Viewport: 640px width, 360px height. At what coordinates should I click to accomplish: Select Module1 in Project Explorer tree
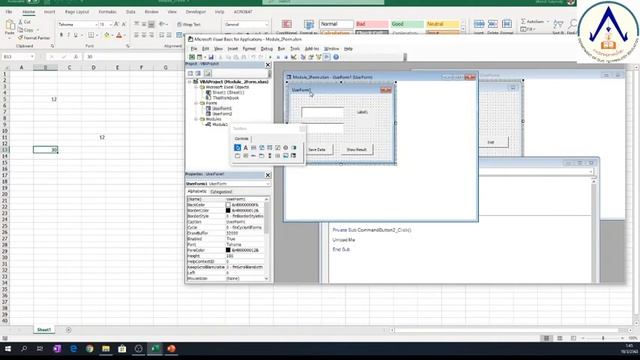point(220,124)
